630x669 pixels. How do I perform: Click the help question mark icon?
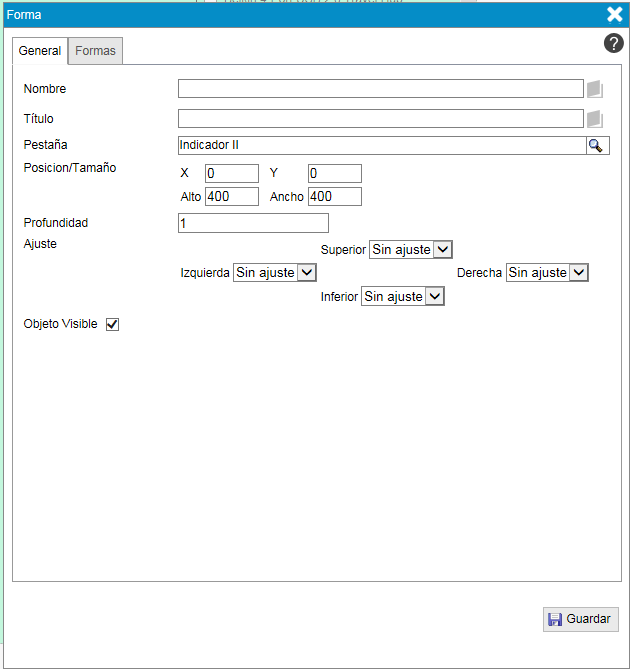pos(614,43)
